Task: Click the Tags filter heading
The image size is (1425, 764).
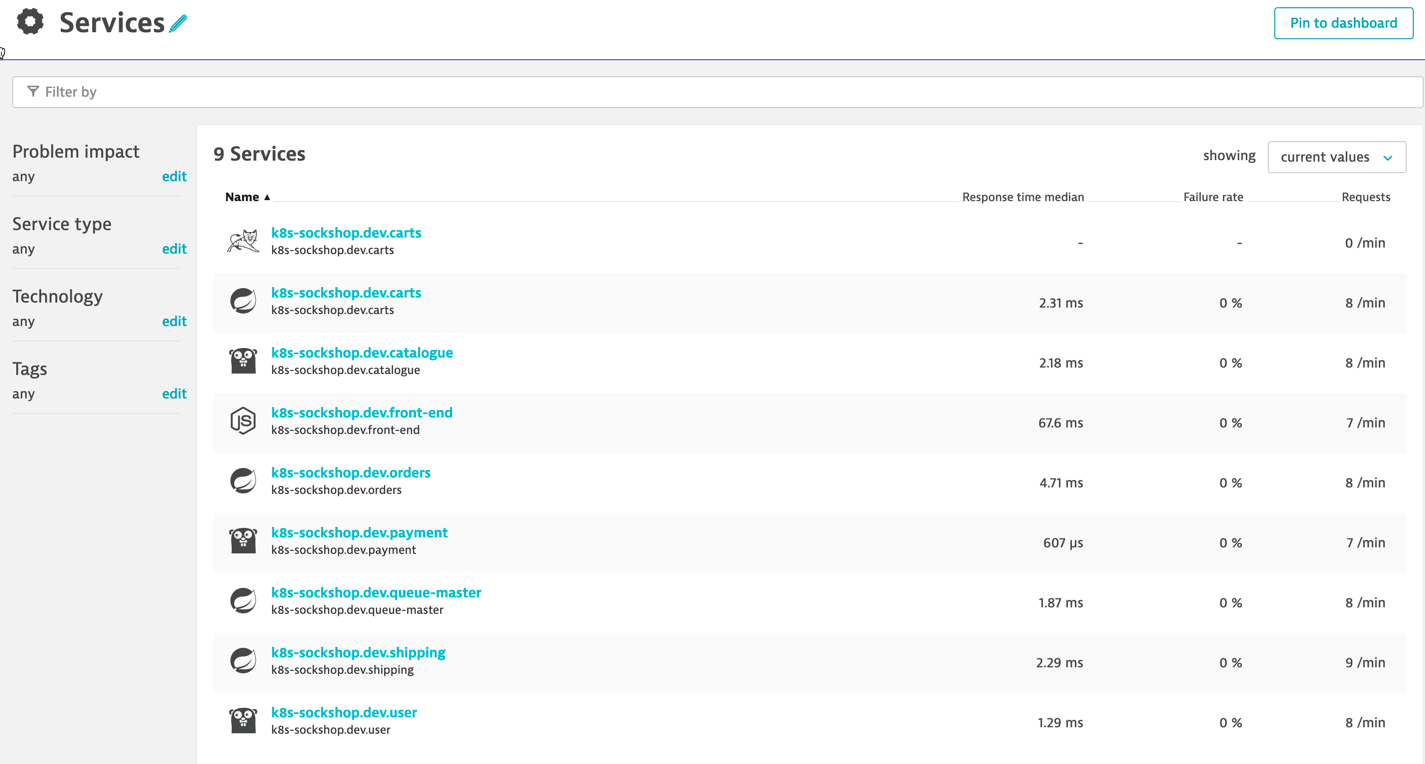Action: tap(30, 369)
